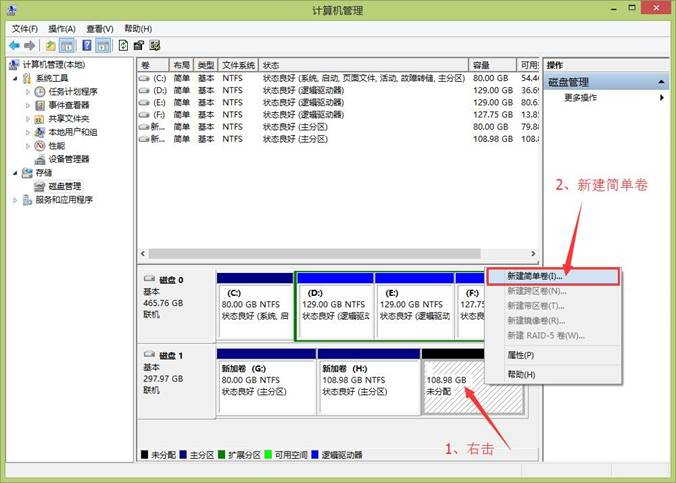Click the disk settings toolbar icon next to Refresh

pos(138,45)
